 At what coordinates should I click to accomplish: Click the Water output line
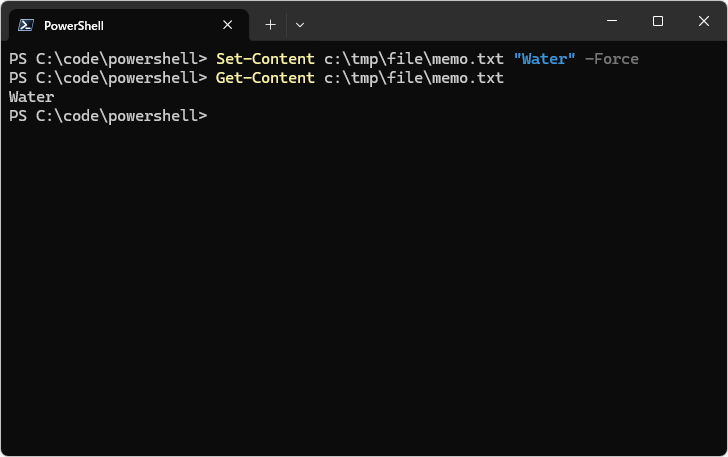pyautogui.click(x=31, y=97)
